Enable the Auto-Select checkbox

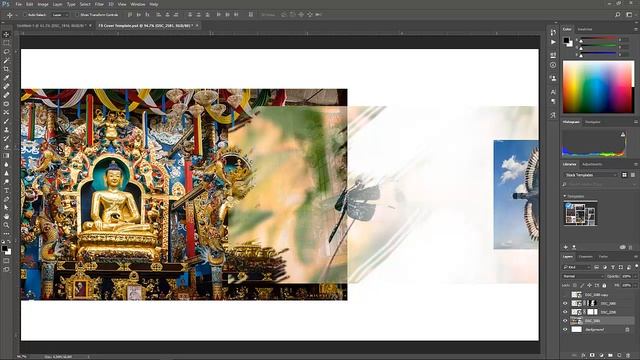24,15
